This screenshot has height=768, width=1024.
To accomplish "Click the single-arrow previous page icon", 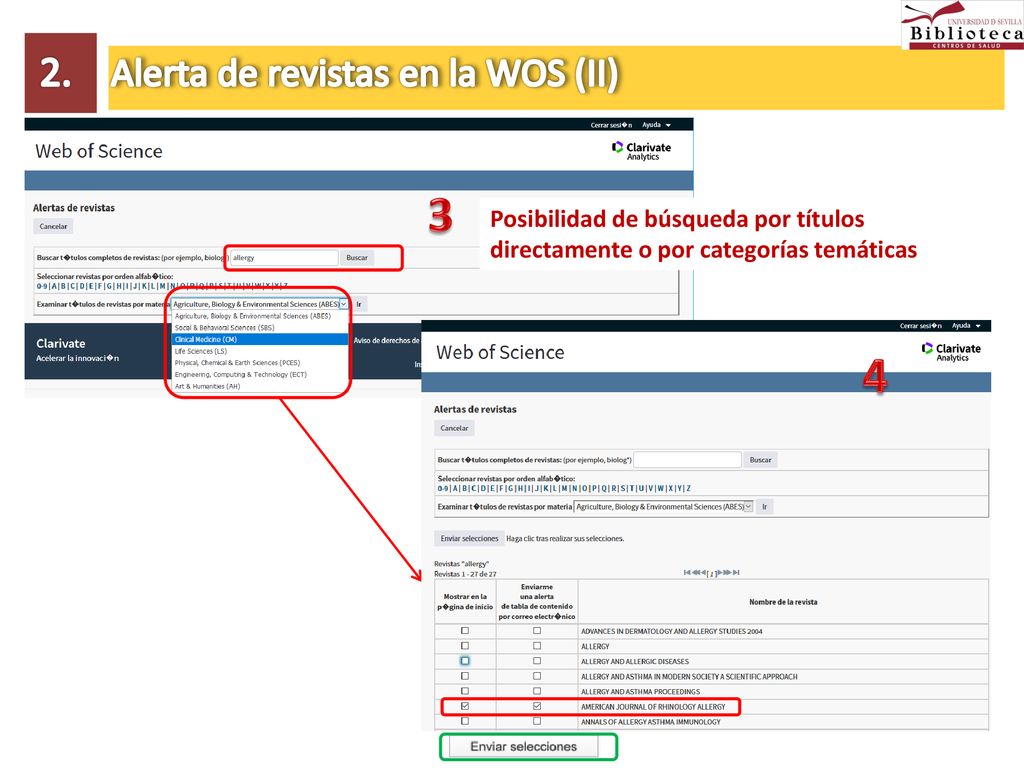I will (x=703, y=573).
